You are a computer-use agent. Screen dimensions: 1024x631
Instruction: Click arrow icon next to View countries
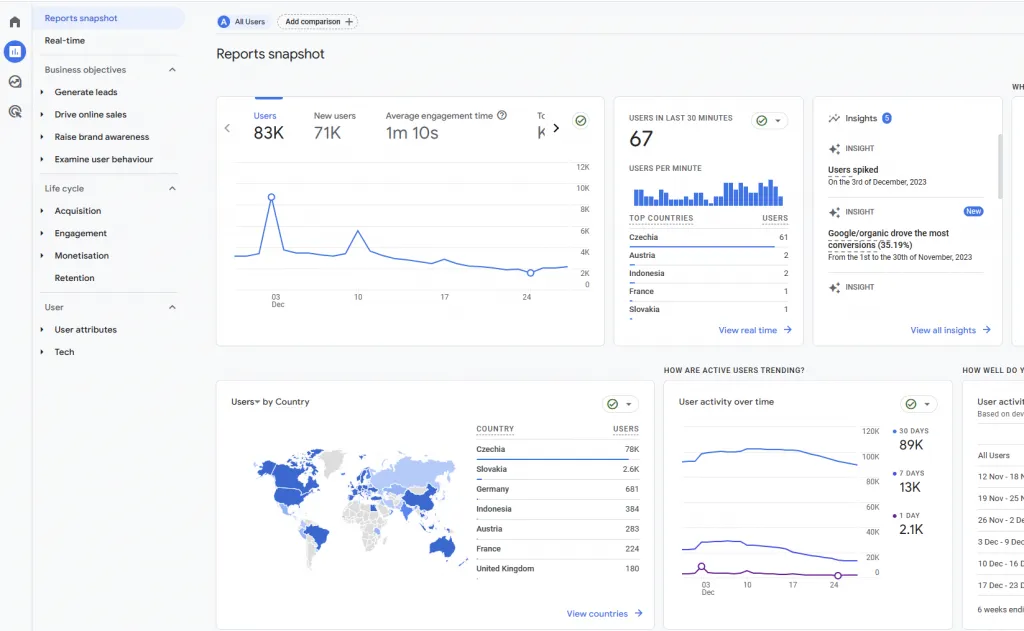click(x=638, y=613)
